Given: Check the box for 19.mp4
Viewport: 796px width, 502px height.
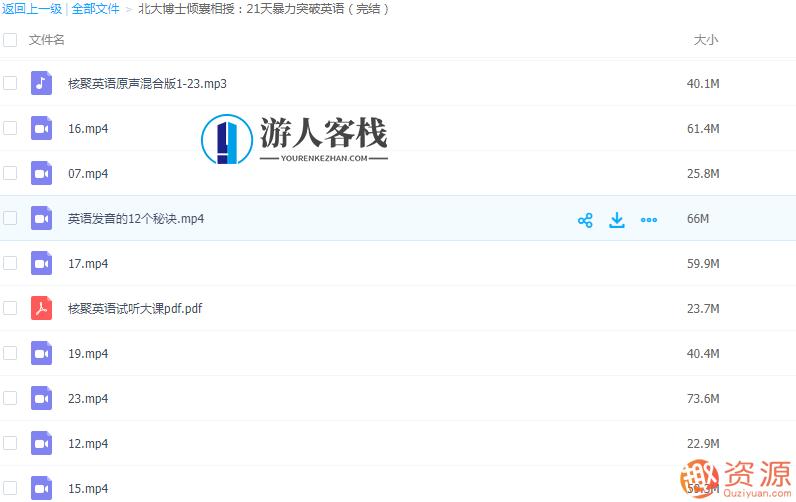Looking at the screenshot, I should [x=10, y=353].
